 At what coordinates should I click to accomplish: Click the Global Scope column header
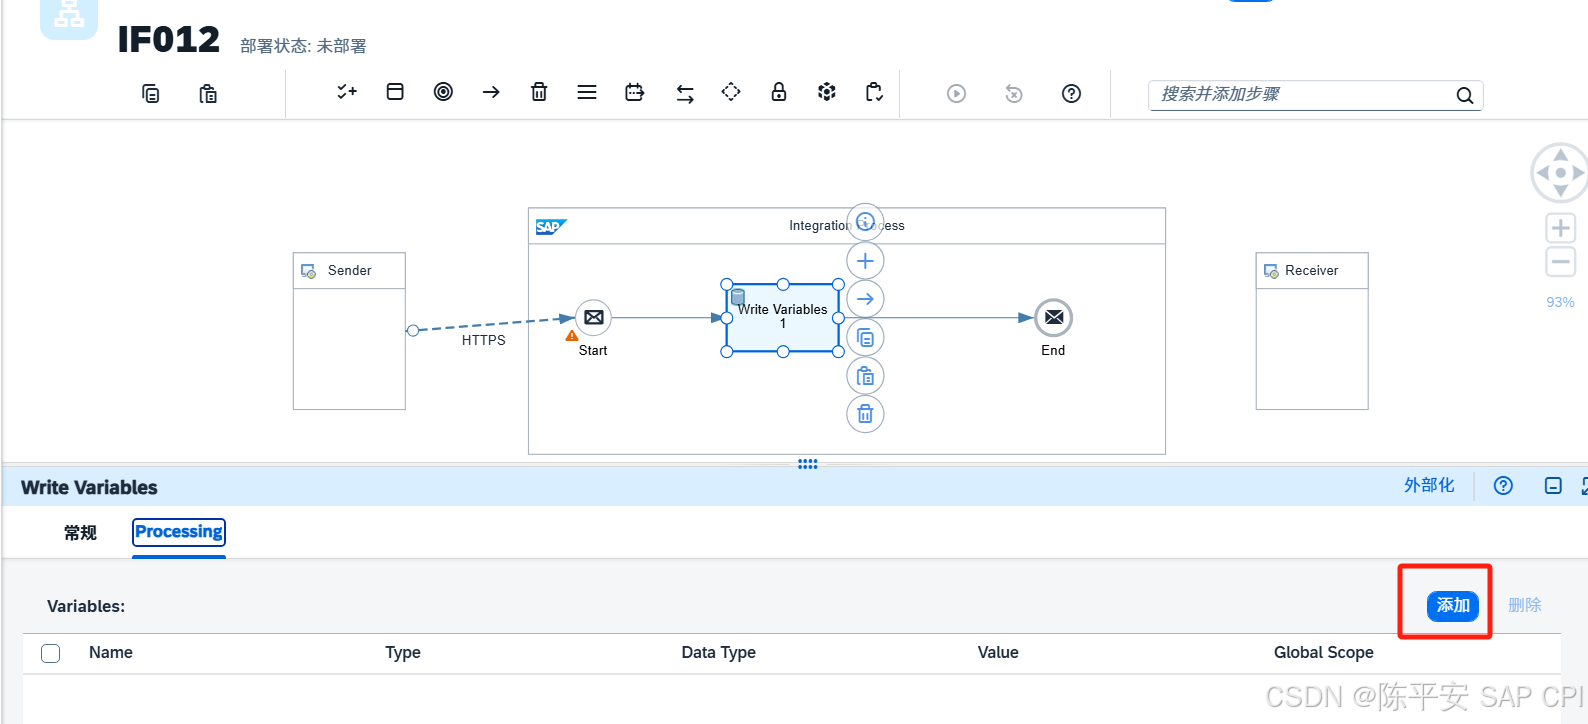[x=1324, y=652]
